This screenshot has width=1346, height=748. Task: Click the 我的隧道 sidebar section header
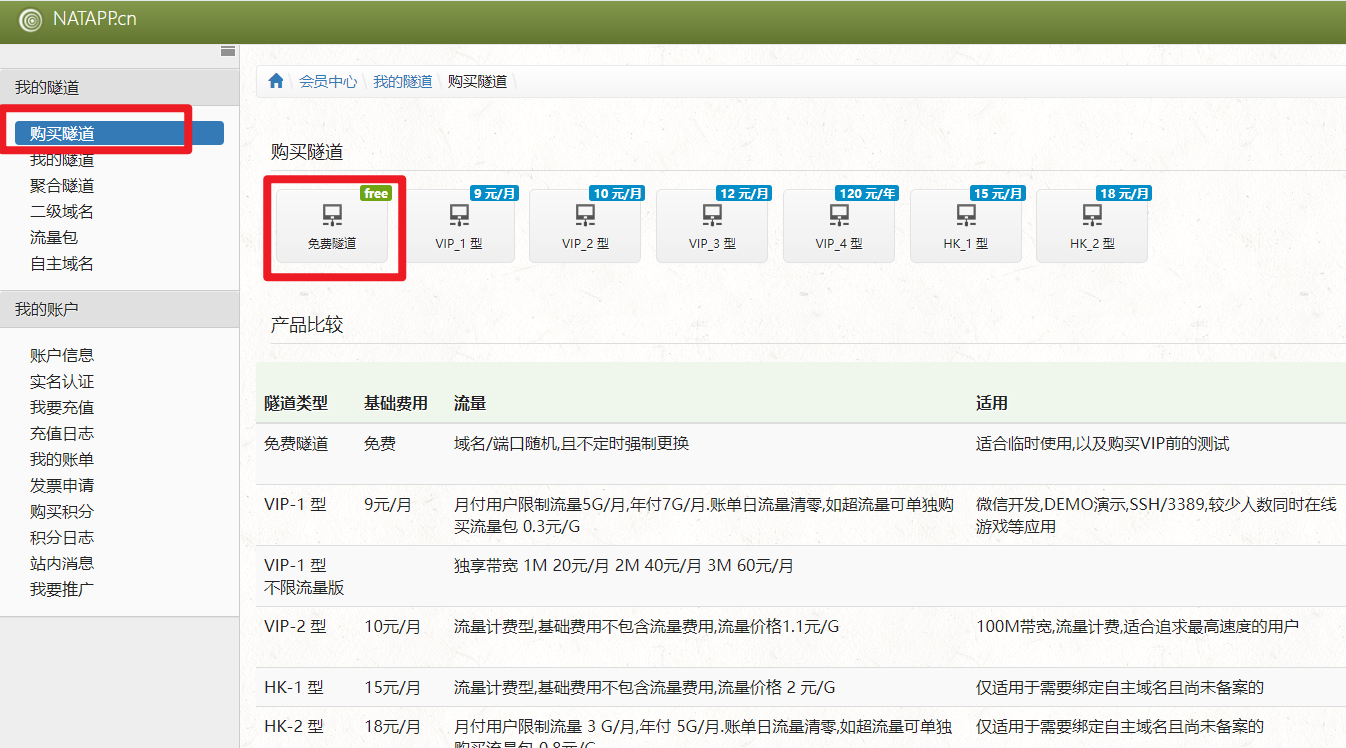119,88
